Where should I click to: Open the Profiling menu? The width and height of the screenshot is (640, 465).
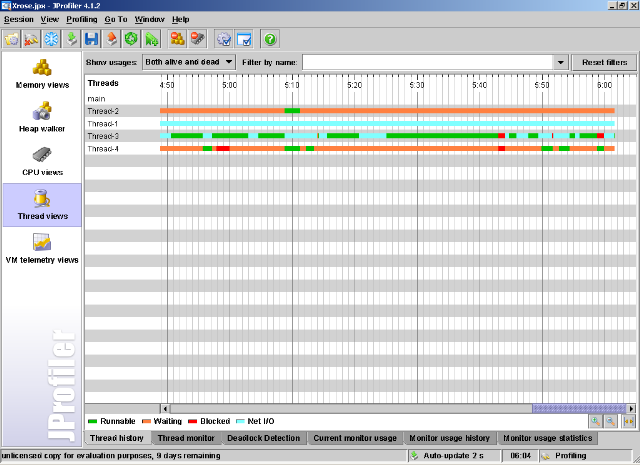[x=82, y=19]
